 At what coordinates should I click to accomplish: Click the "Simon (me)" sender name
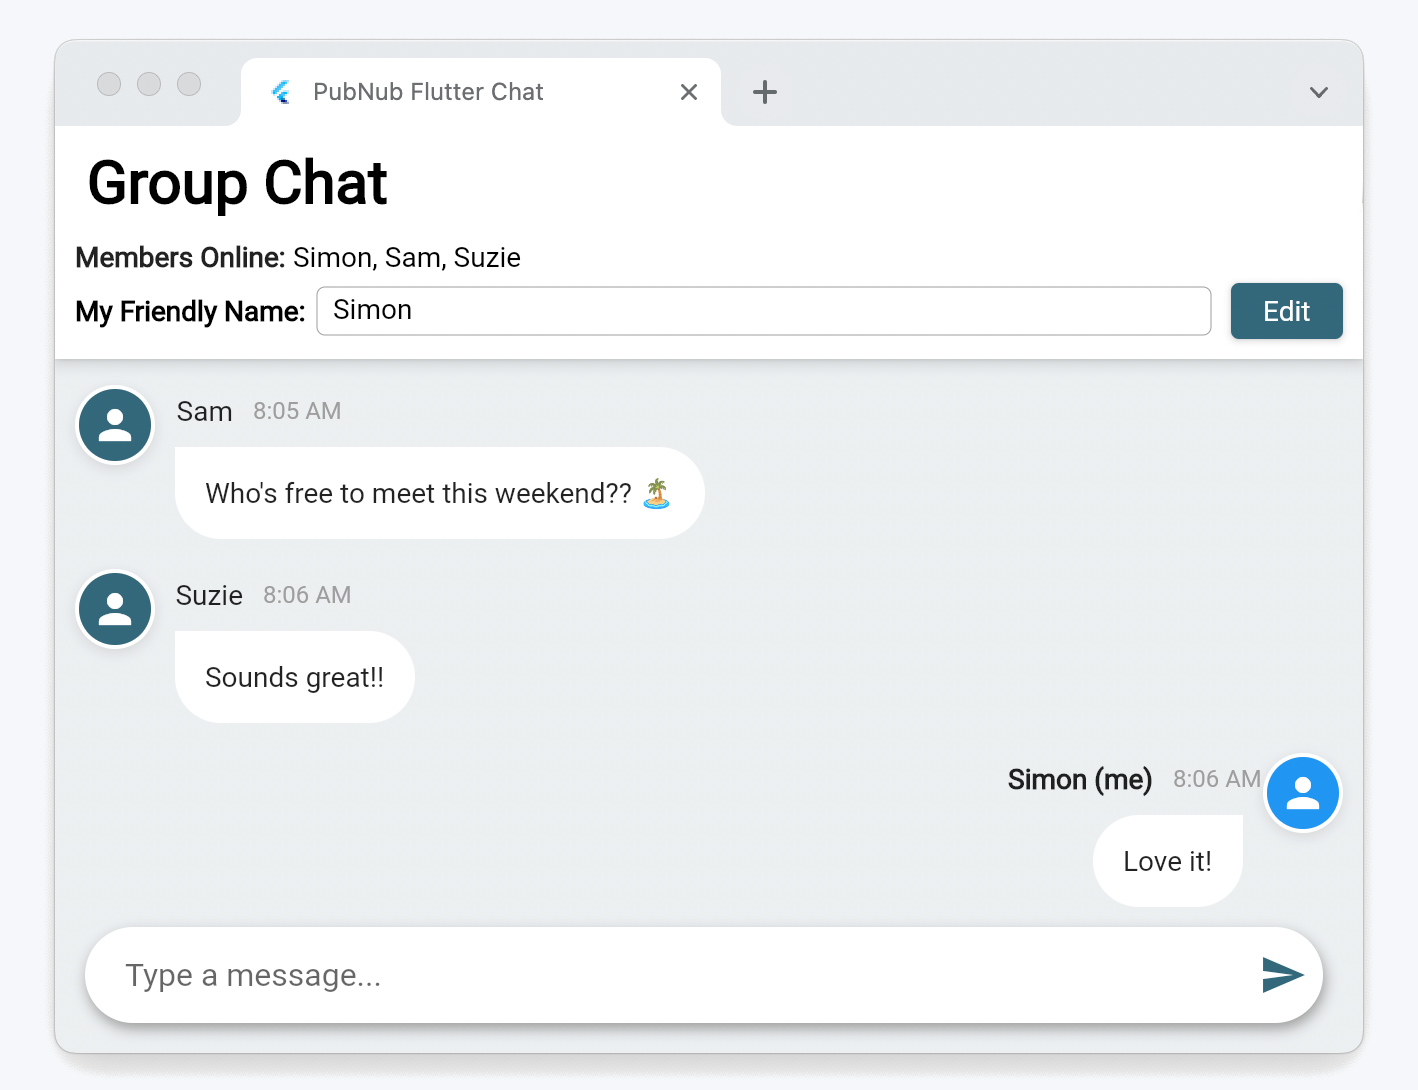click(x=1079, y=779)
